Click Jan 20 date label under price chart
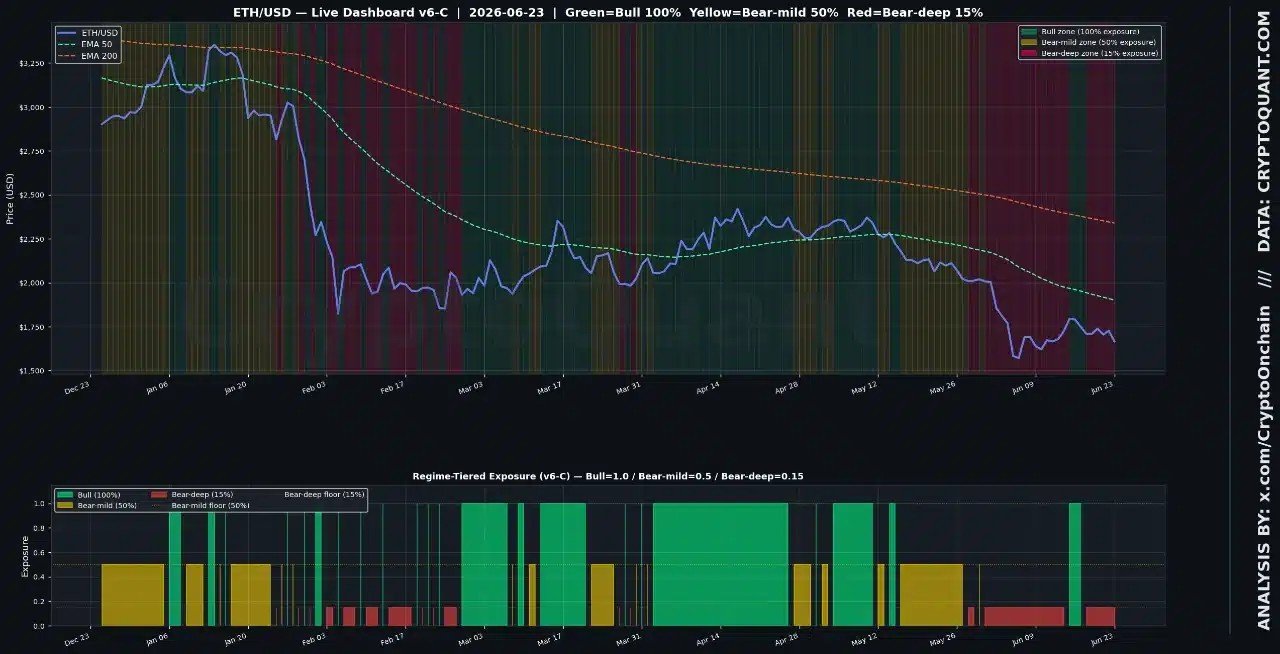Screen dimensions: 1280x654 click(x=235, y=386)
